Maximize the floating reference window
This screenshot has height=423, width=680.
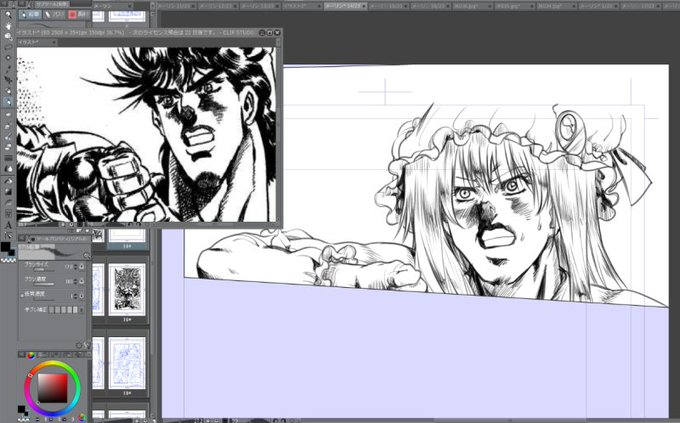point(269,33)
